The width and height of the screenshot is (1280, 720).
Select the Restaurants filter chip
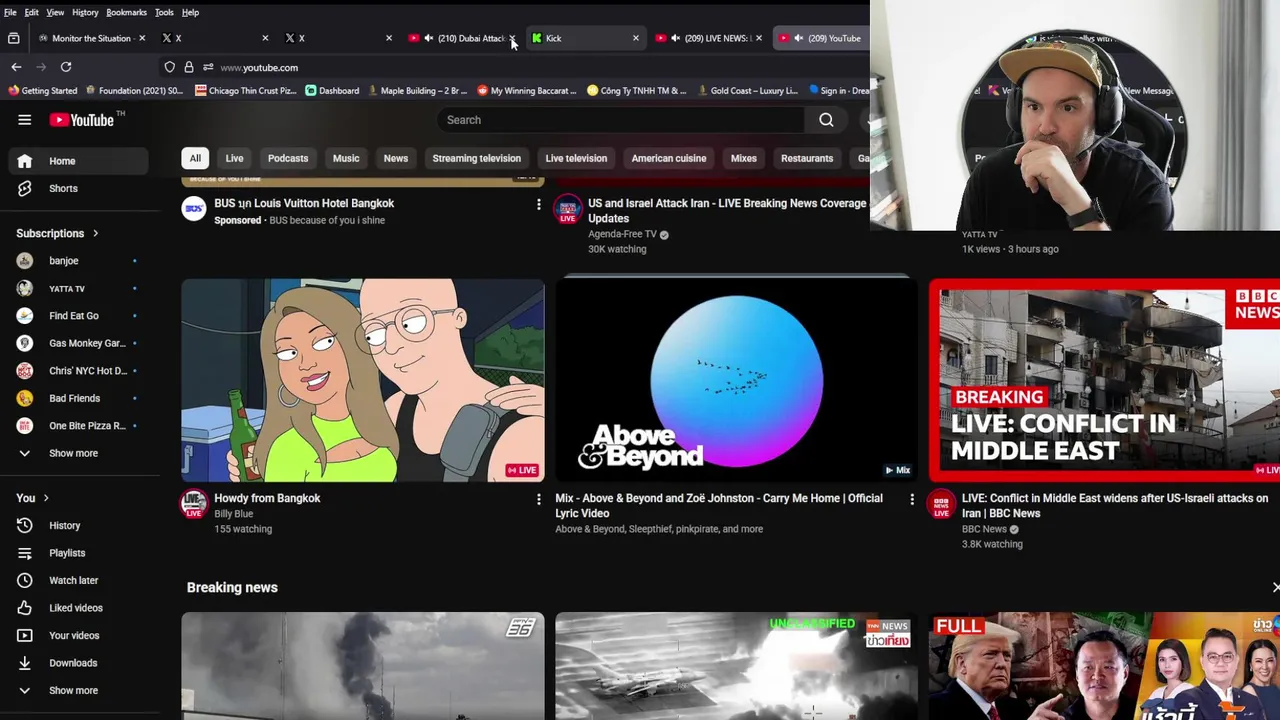pyautogui.click(x=807, y=158)
